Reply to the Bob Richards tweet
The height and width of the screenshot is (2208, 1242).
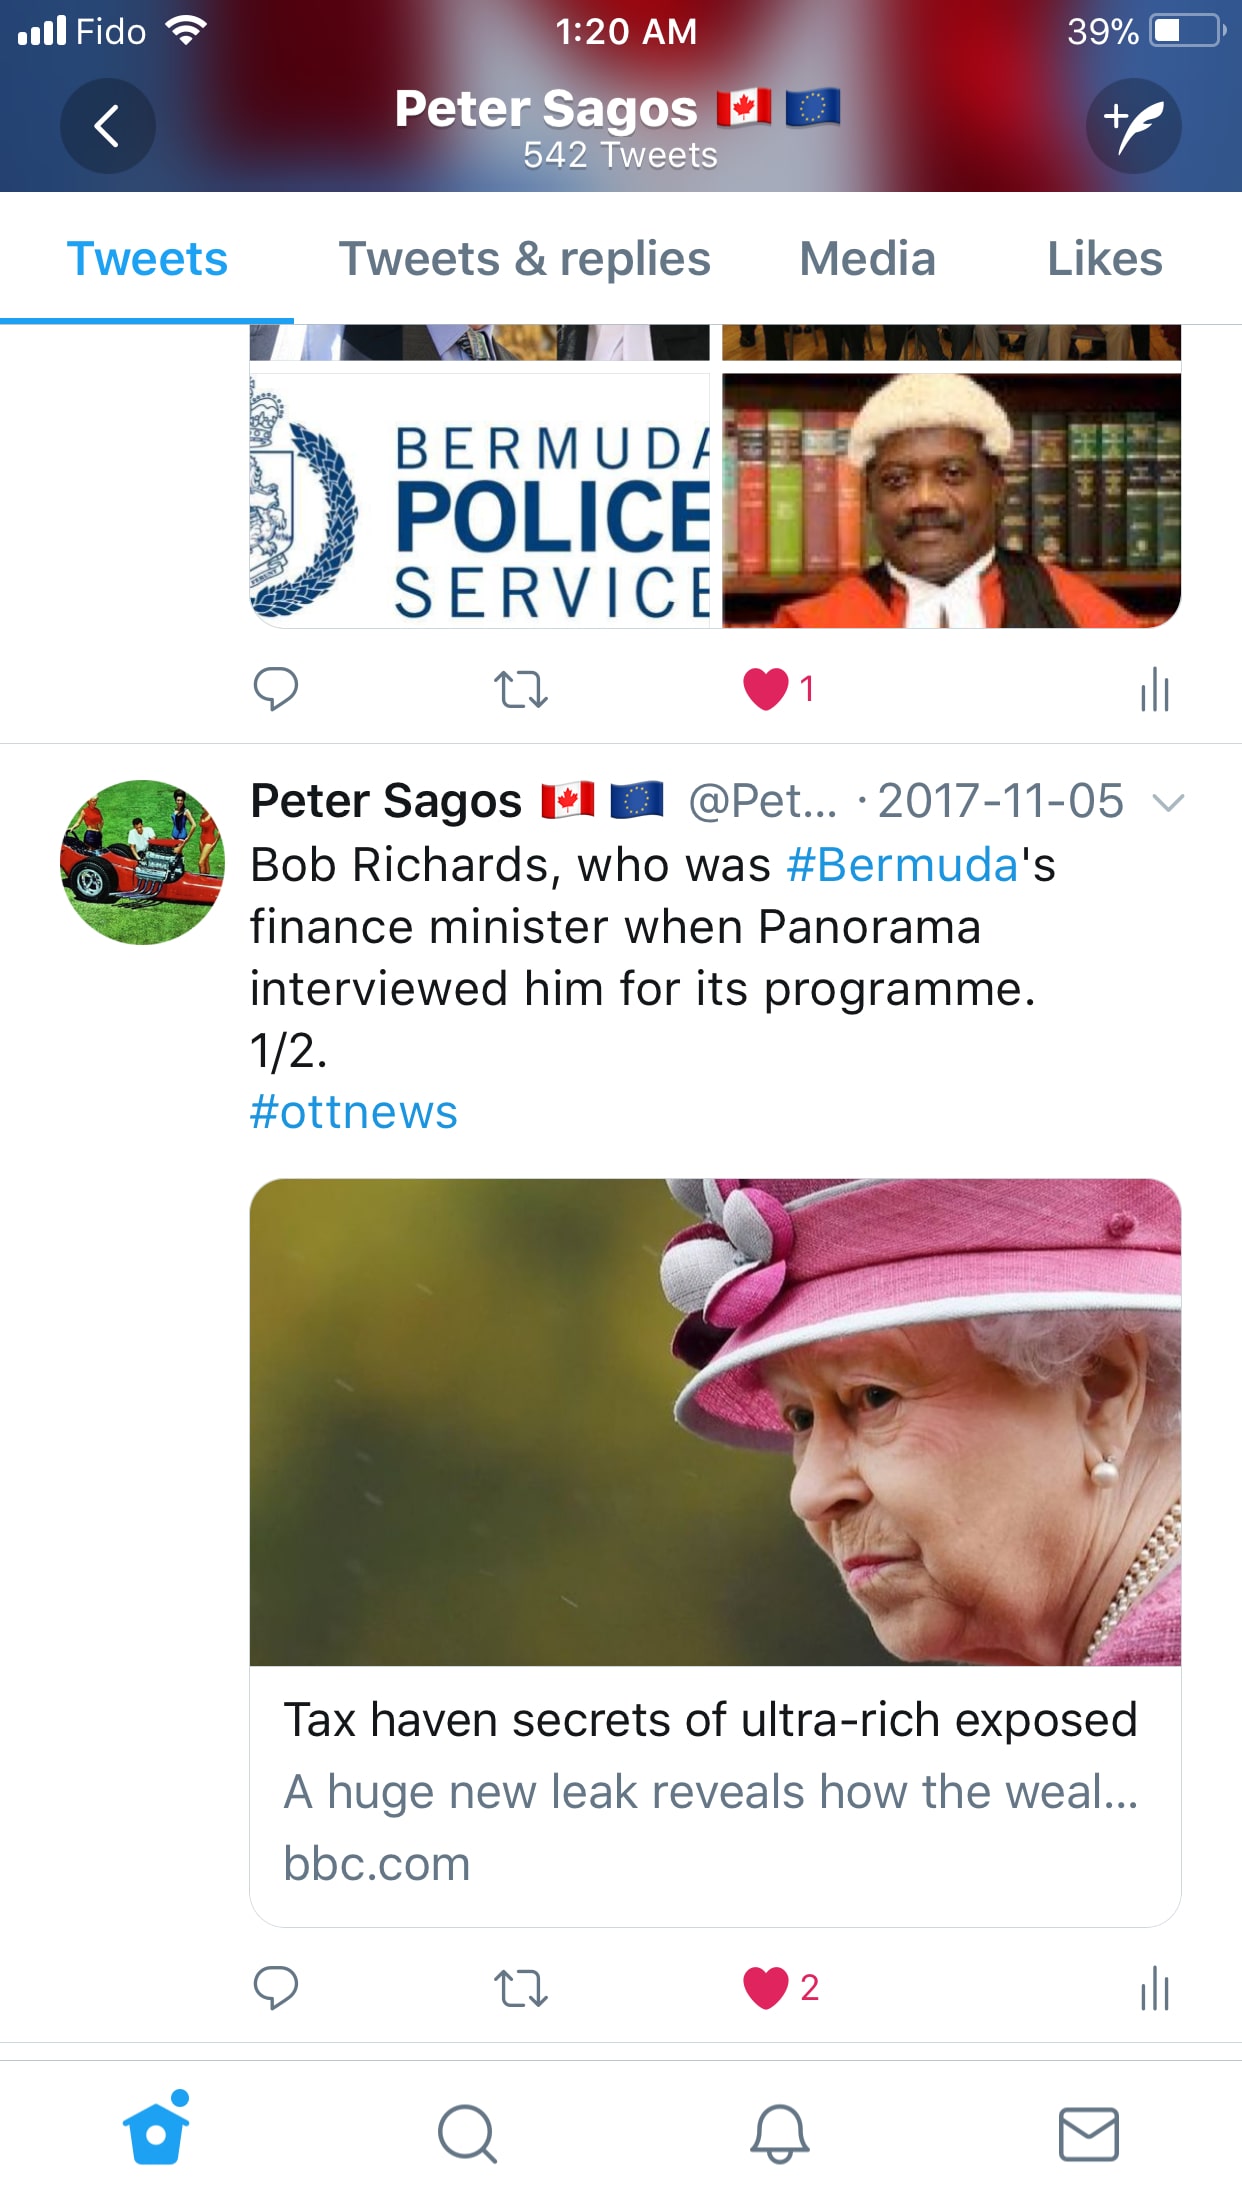pos(276,1987)
